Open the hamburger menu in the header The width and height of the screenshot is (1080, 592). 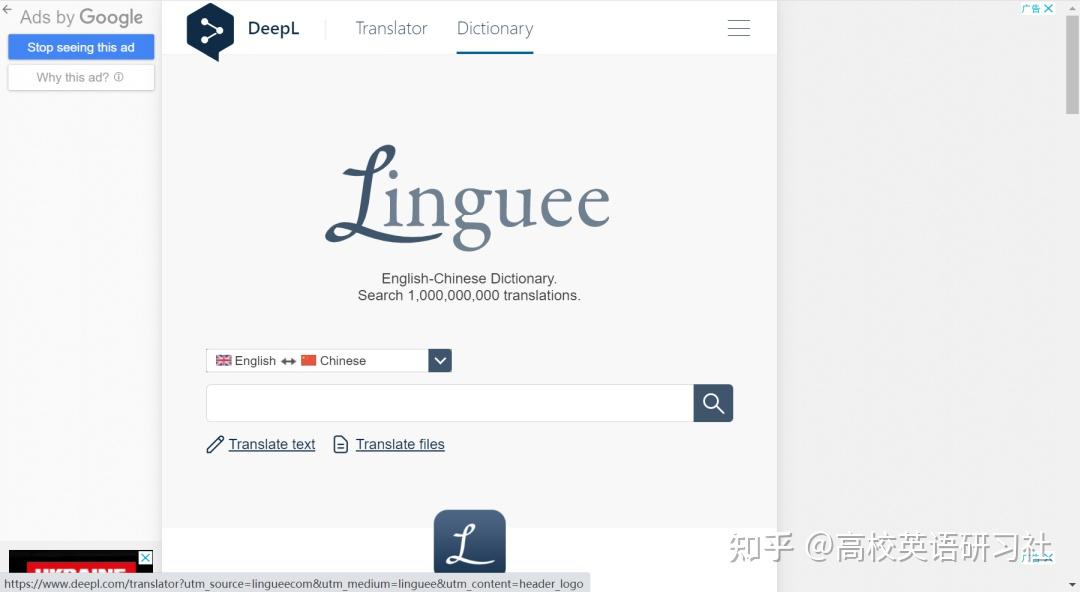click(x=738, y=28)
